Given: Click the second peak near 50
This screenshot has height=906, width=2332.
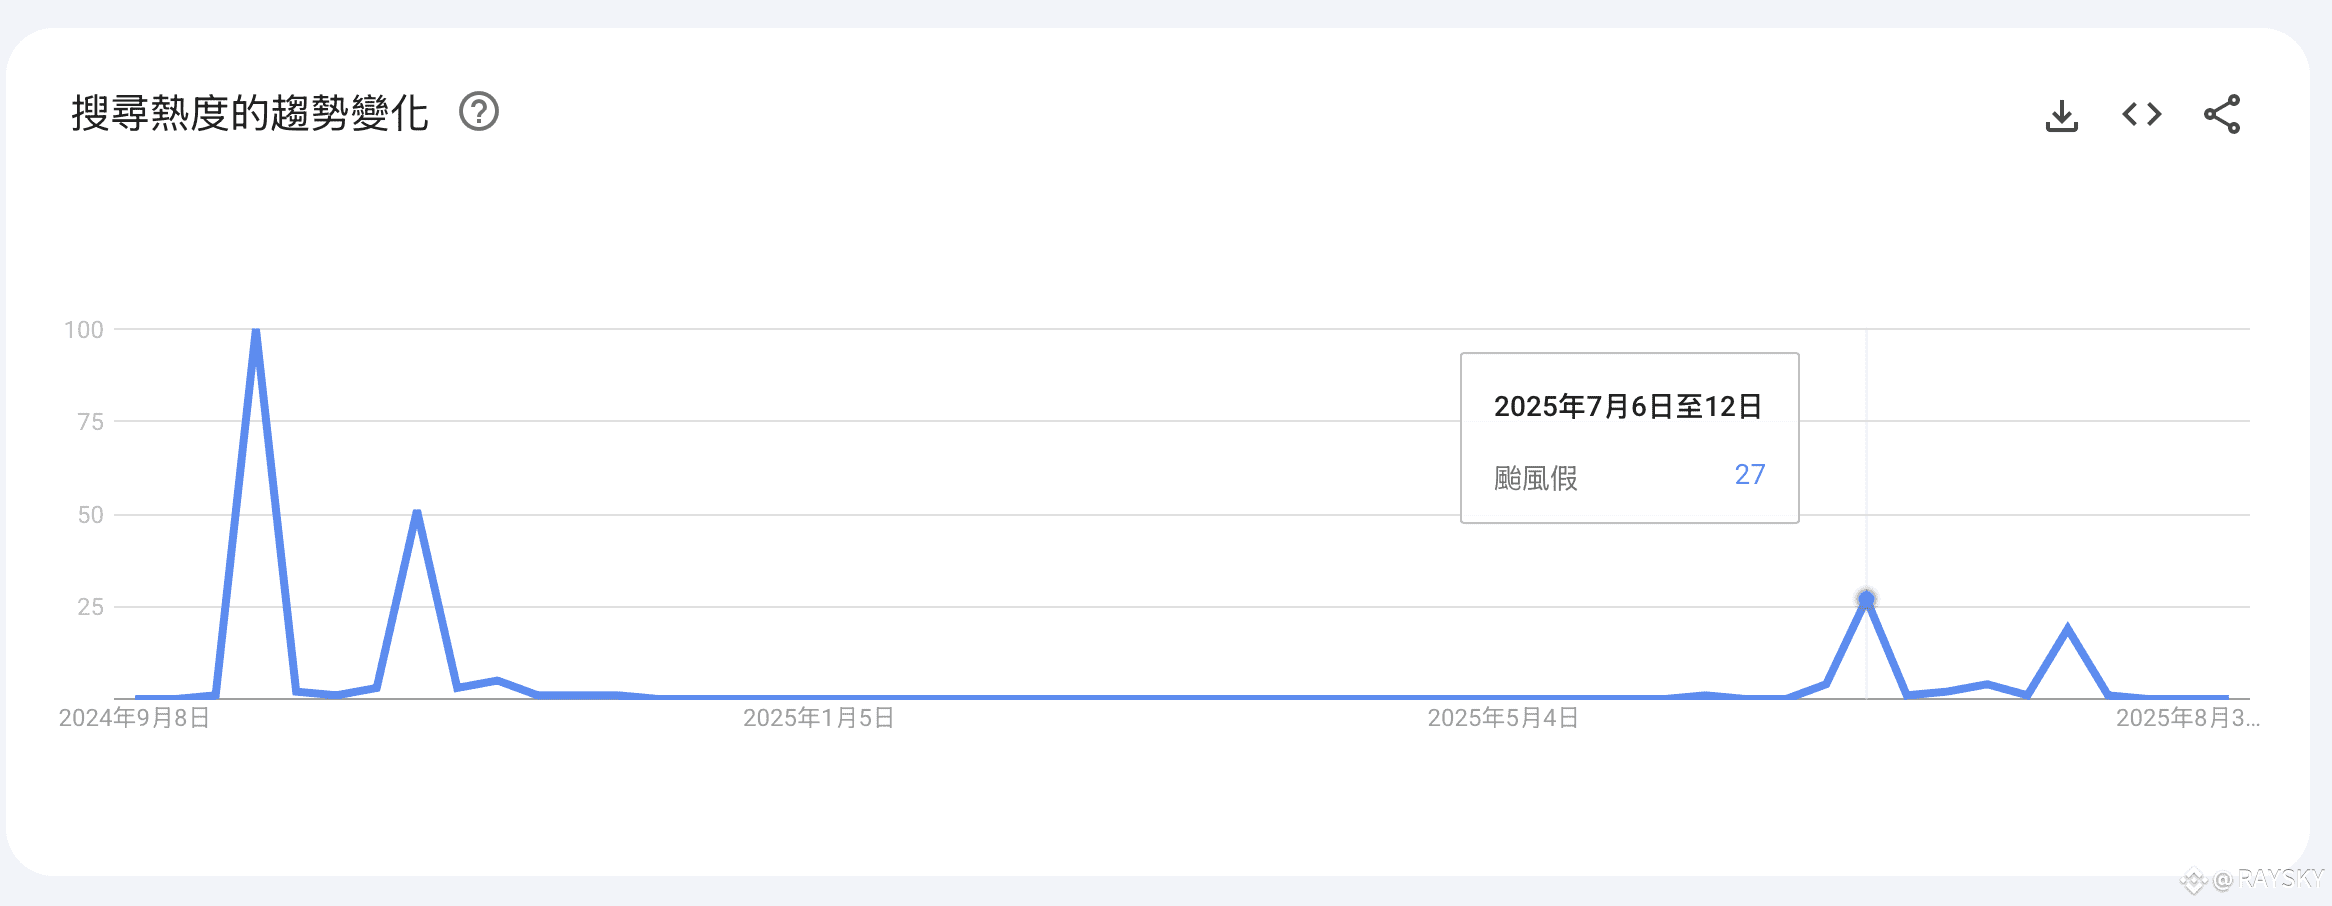Looking at the screenshot, I should [x=416, y=515].
